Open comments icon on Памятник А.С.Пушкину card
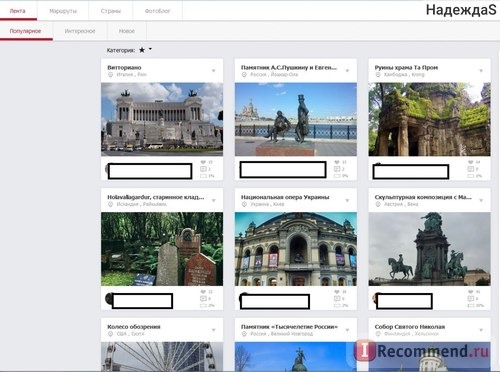 337,169
